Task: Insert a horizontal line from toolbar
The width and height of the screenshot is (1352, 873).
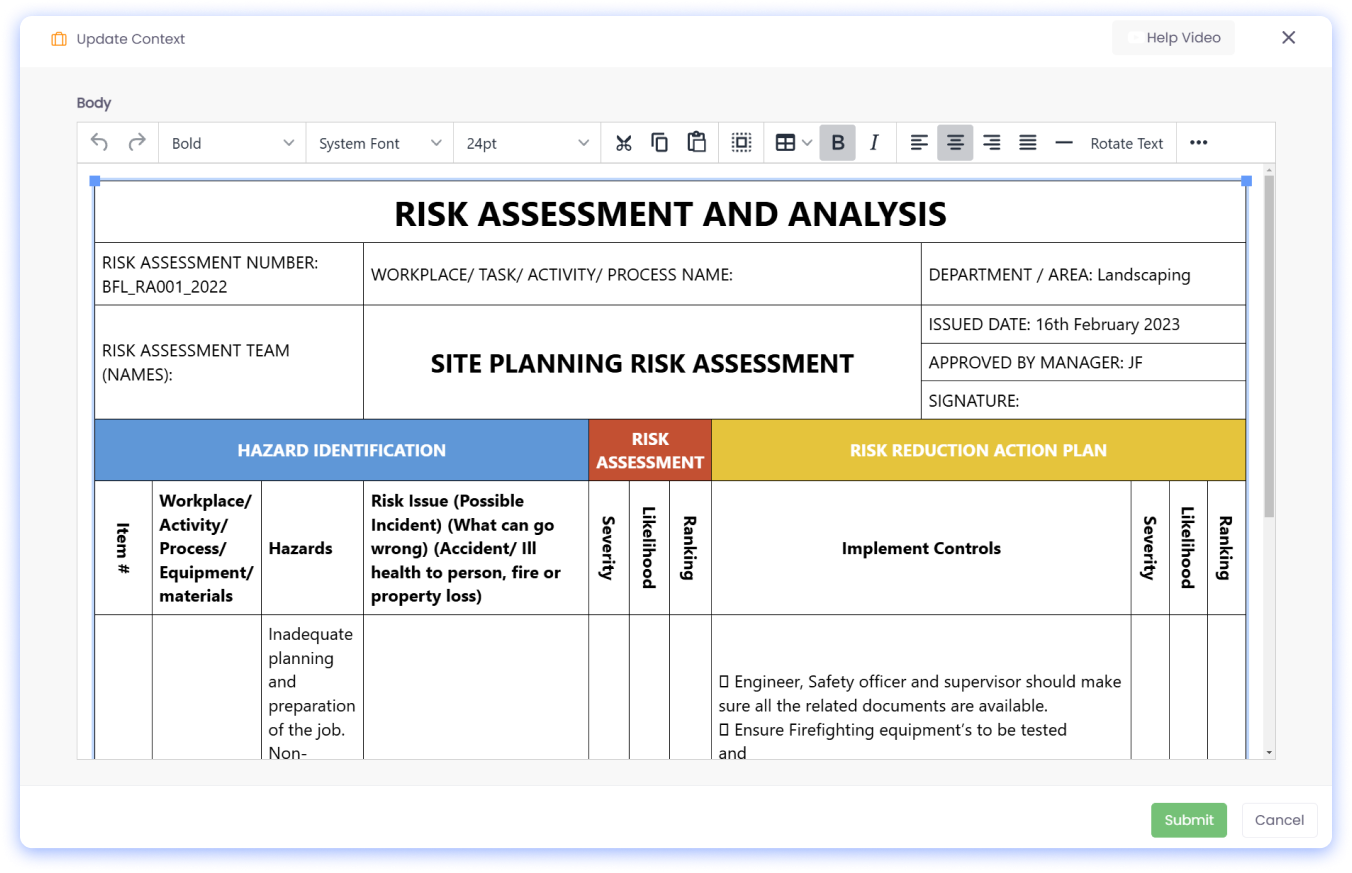Action: tap(1064, 143)
